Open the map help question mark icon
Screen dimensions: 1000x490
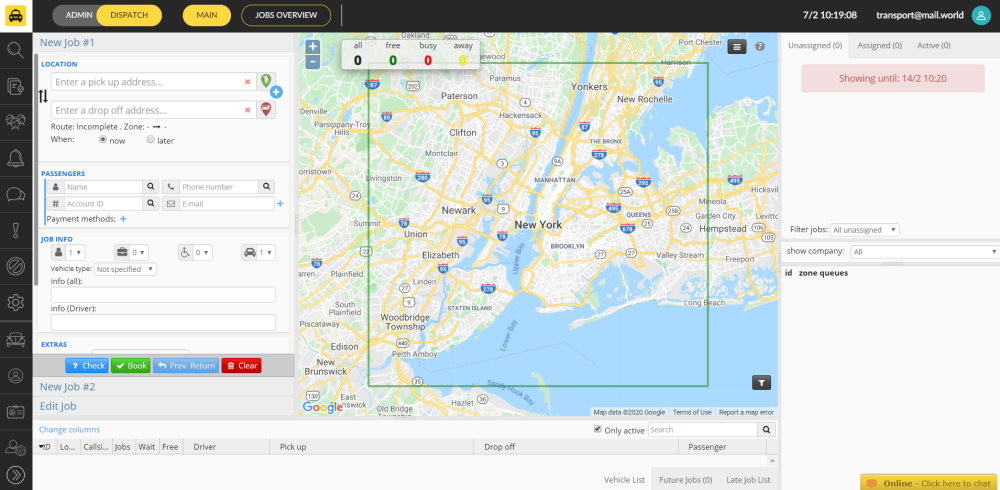[x=760, y=47]
